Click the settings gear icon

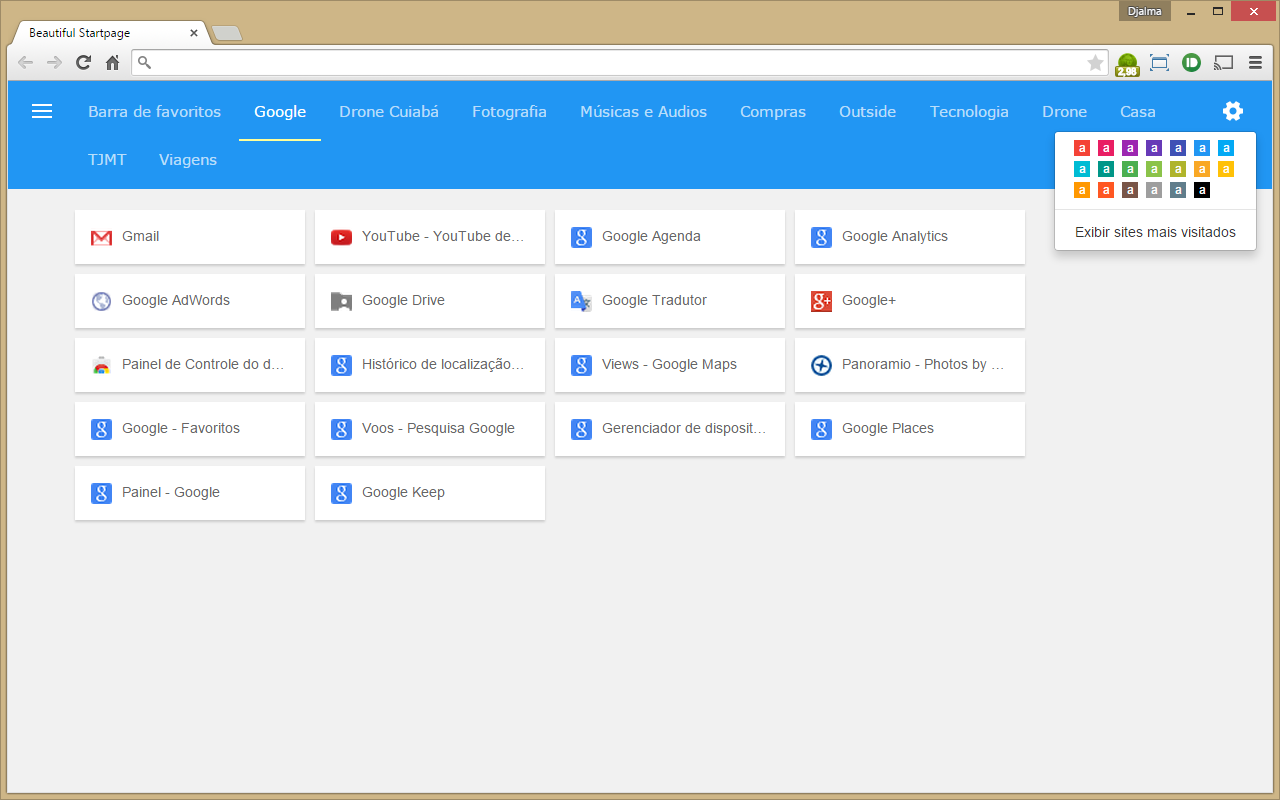pyautogui.click(x=1233, y=111)
